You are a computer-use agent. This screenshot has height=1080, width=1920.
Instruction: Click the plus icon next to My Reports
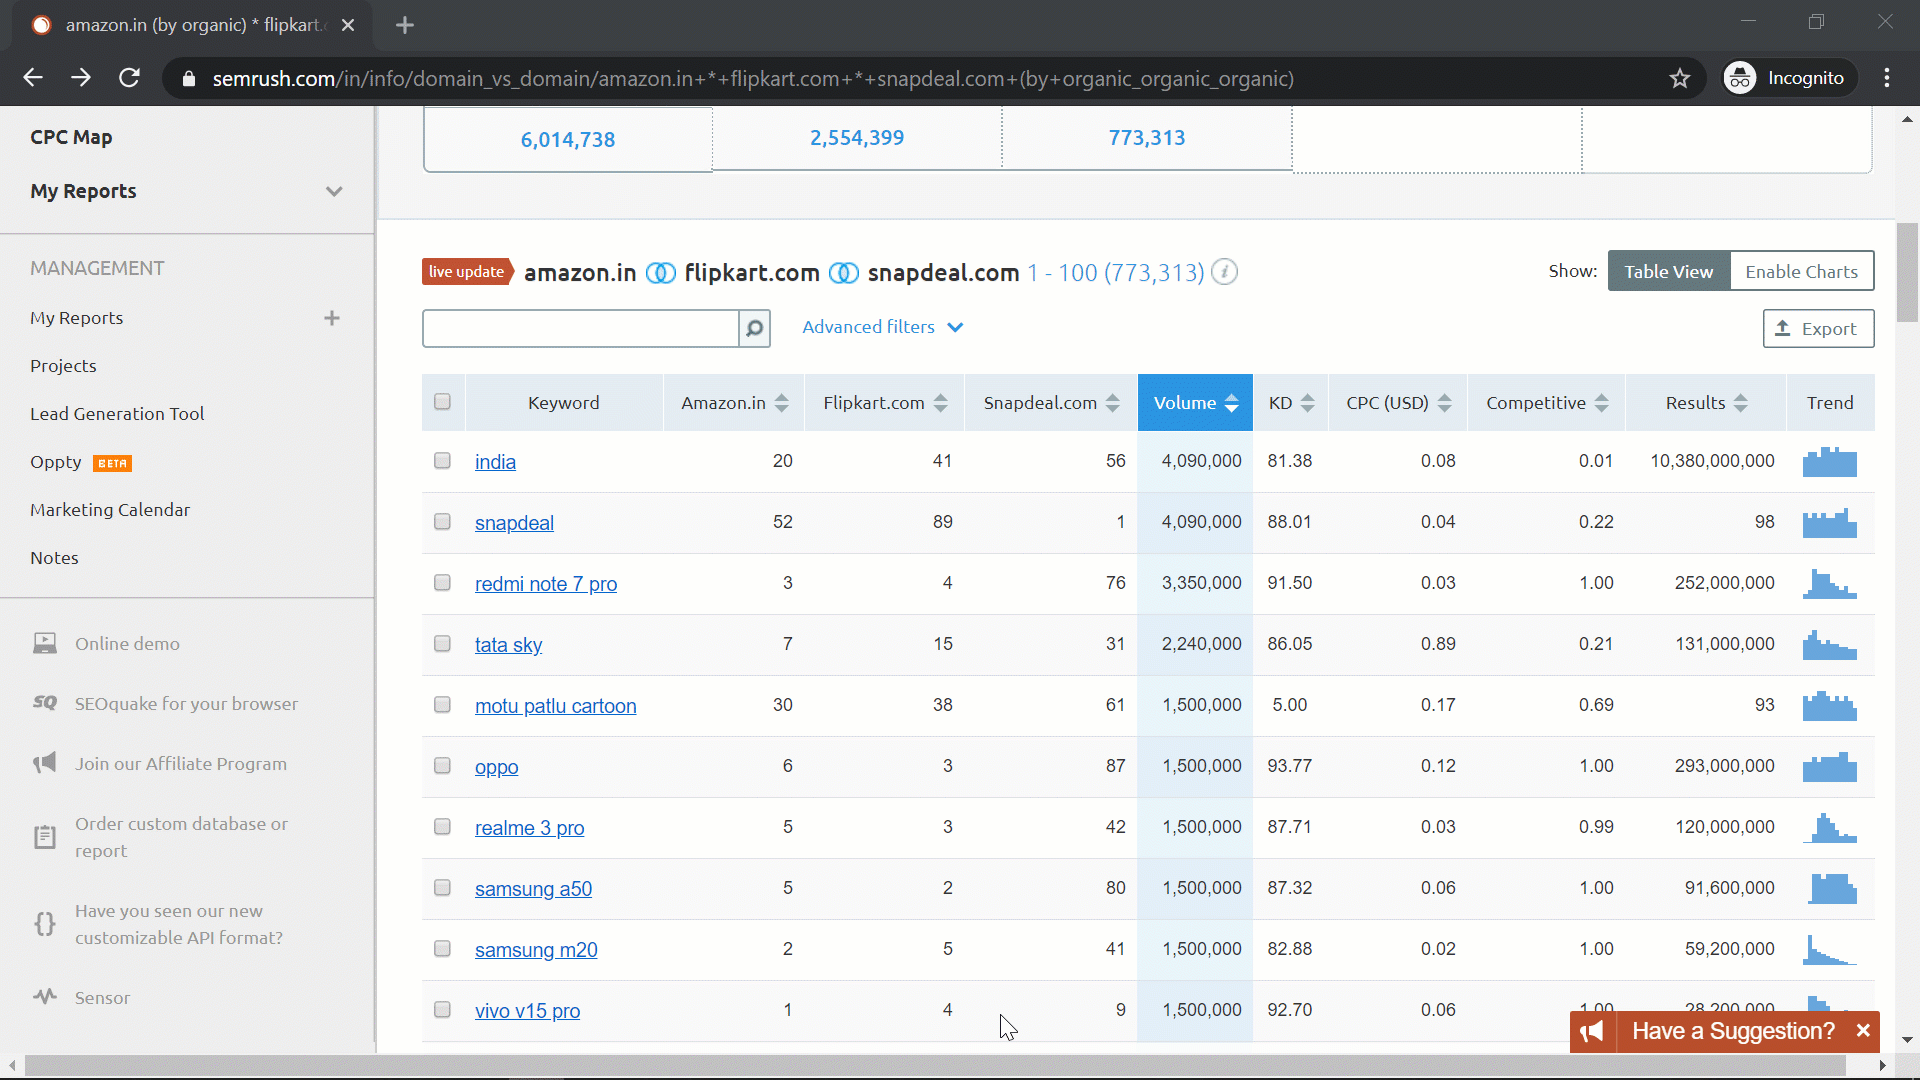click(332, 318)
